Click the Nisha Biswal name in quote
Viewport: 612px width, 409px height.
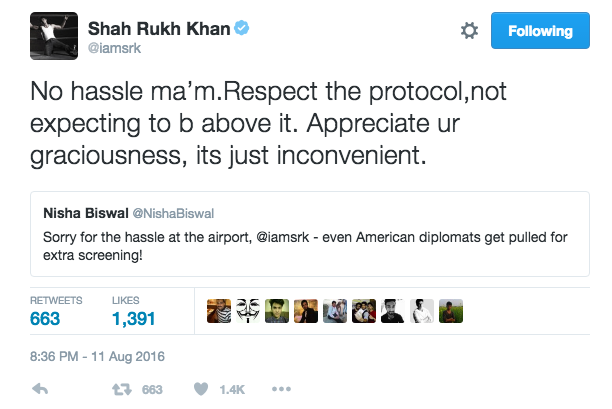(x=83, y=213)
